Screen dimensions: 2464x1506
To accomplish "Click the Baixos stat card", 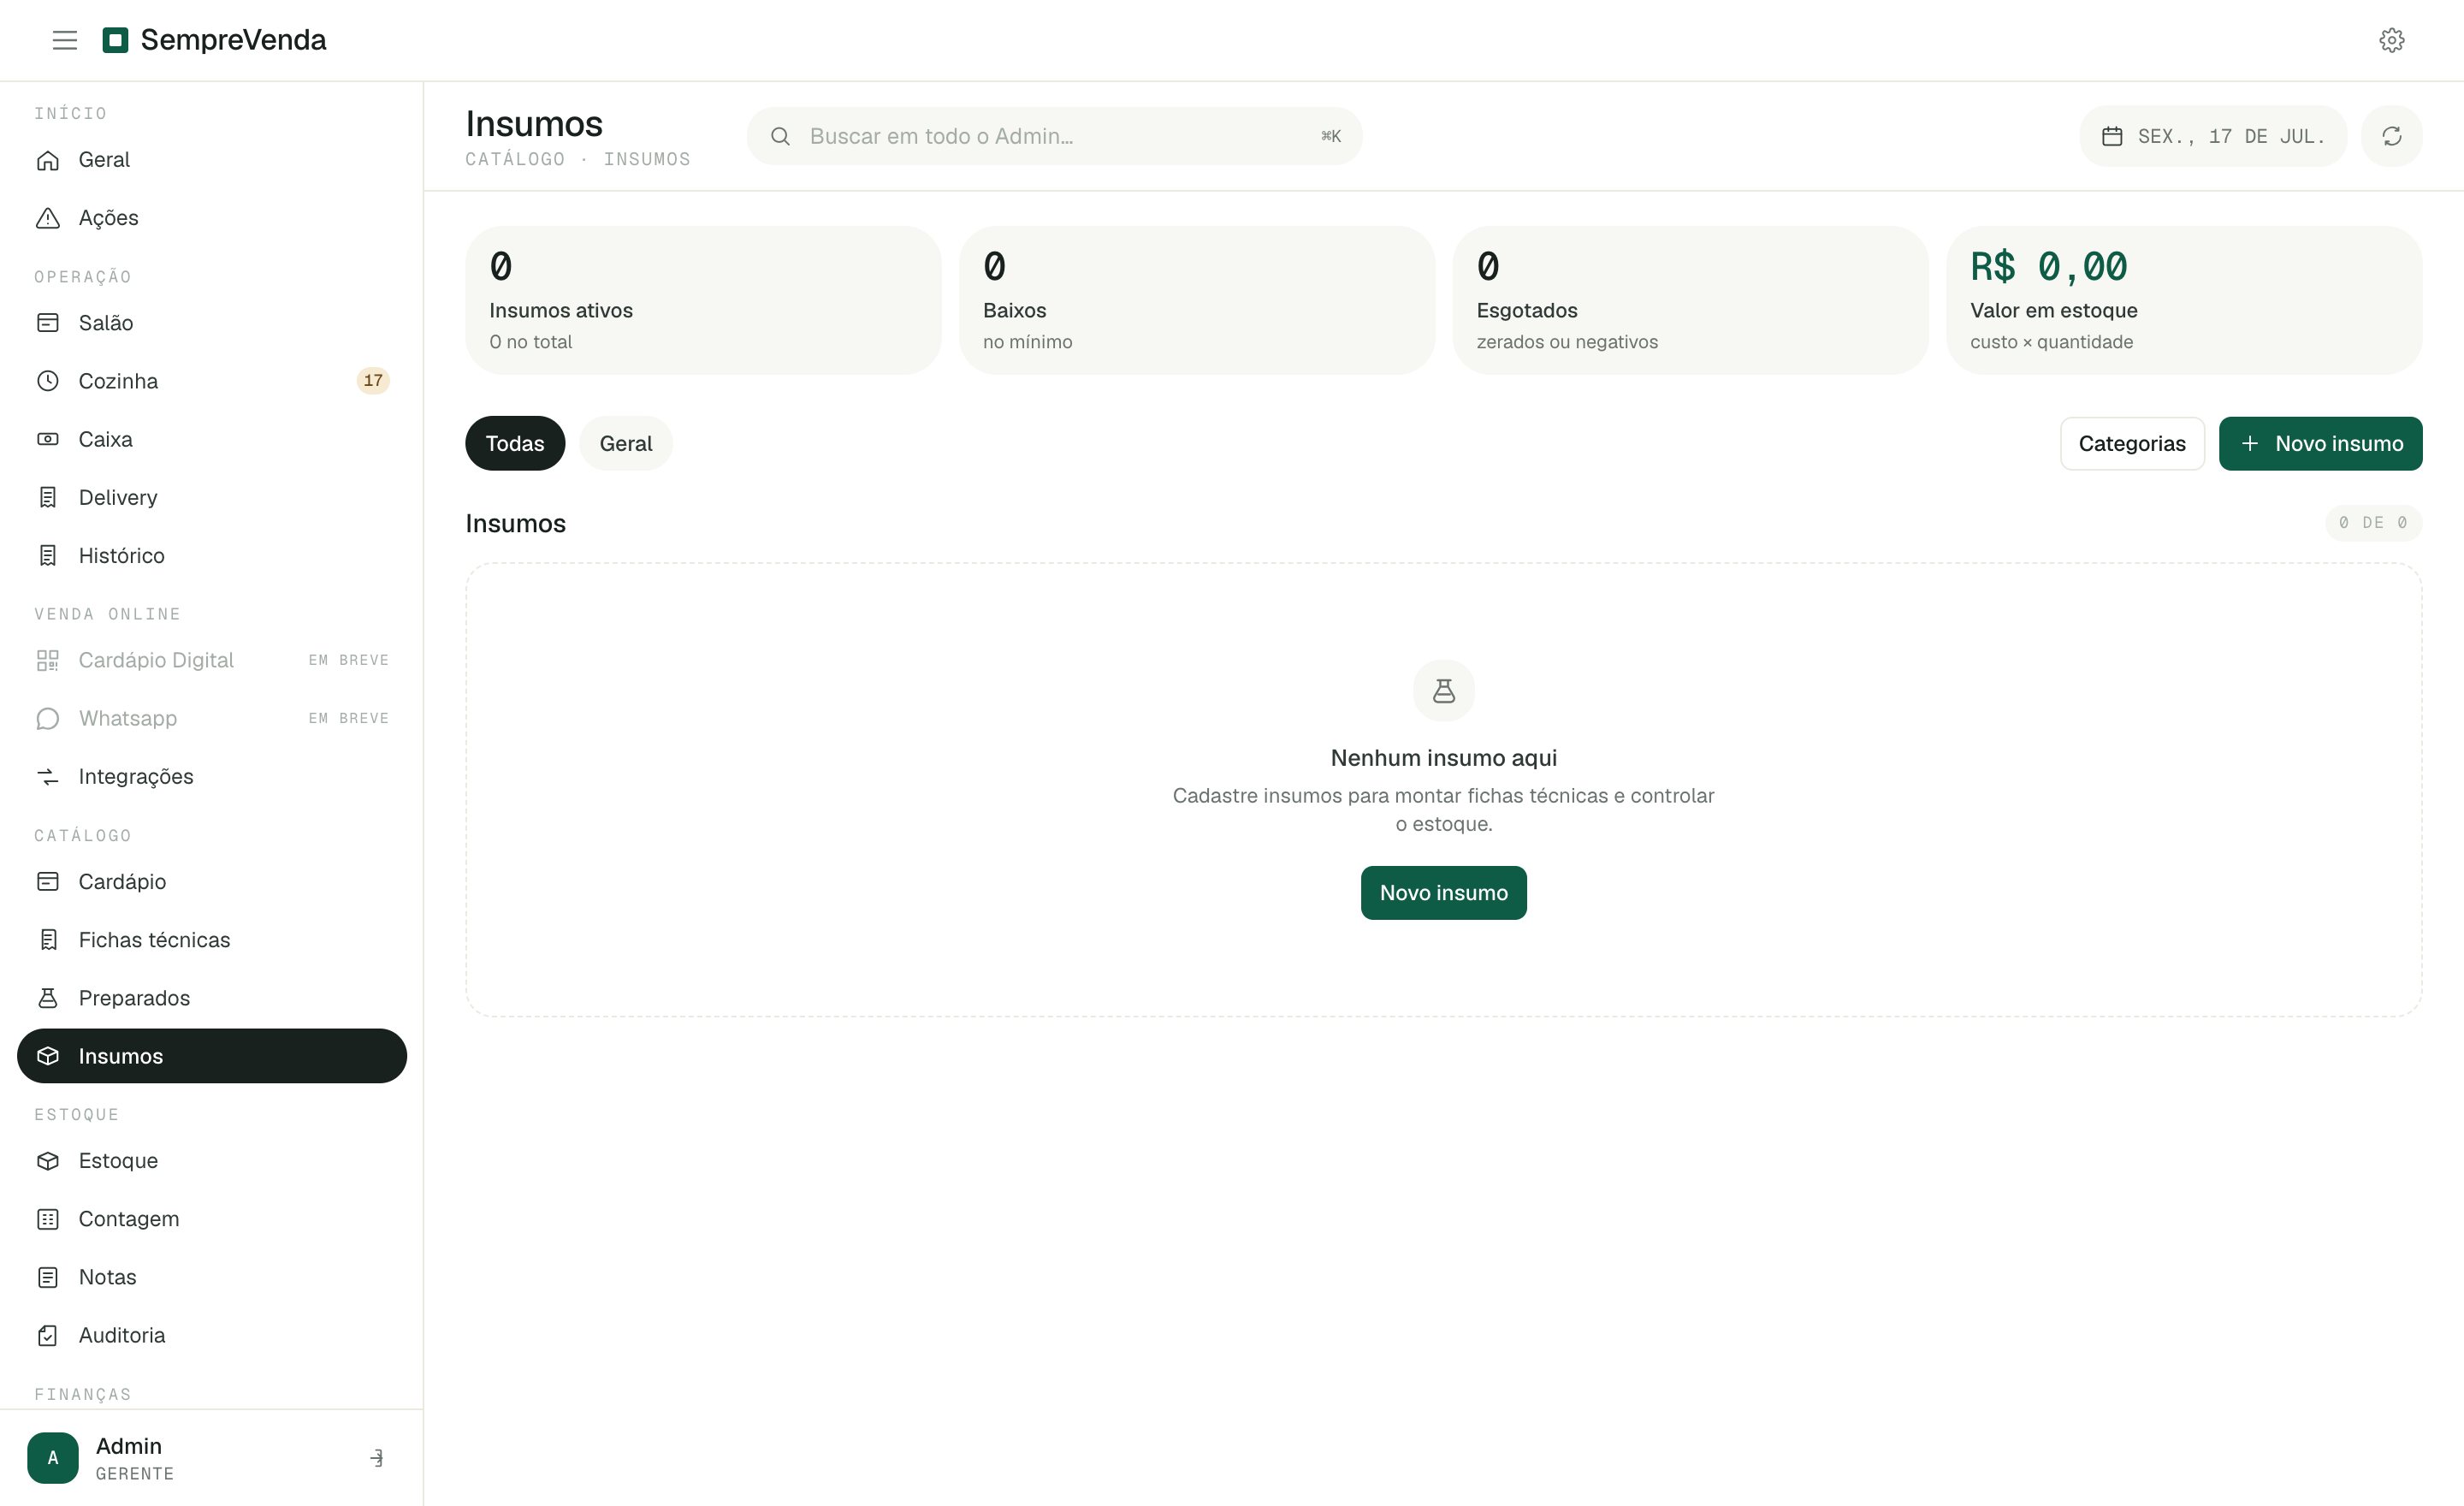I will click(1197, 300).
